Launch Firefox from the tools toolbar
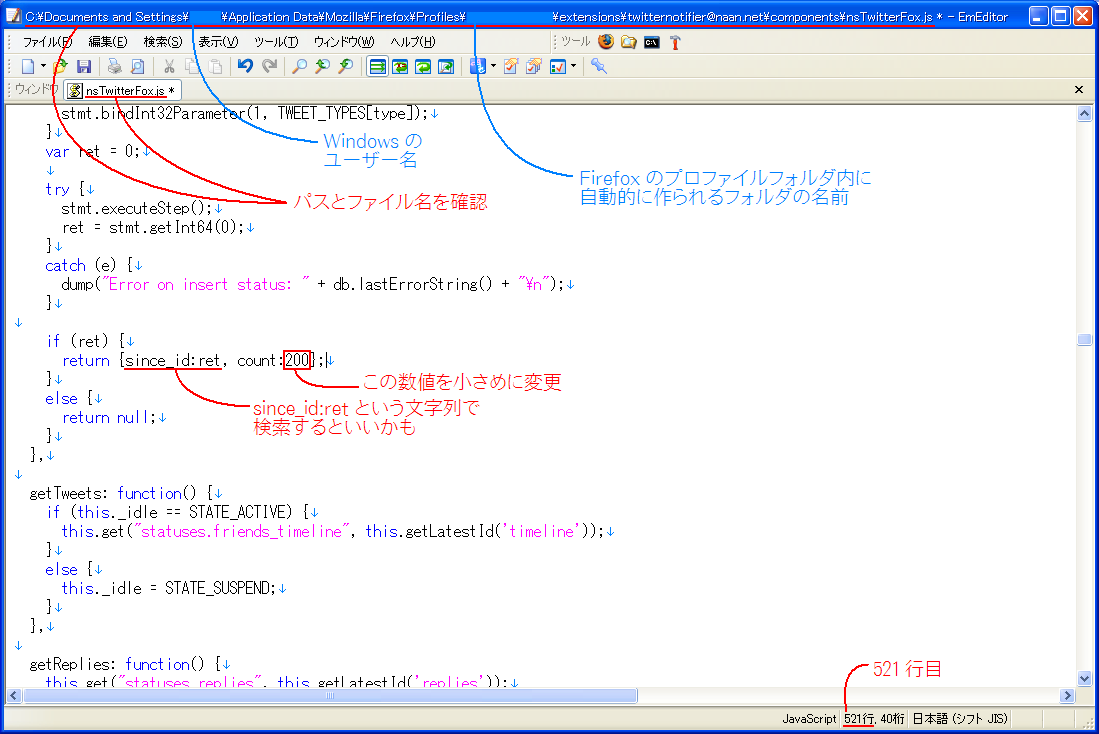The height and width of the screenshot is (734, 1099). click(x=606, y=42)
